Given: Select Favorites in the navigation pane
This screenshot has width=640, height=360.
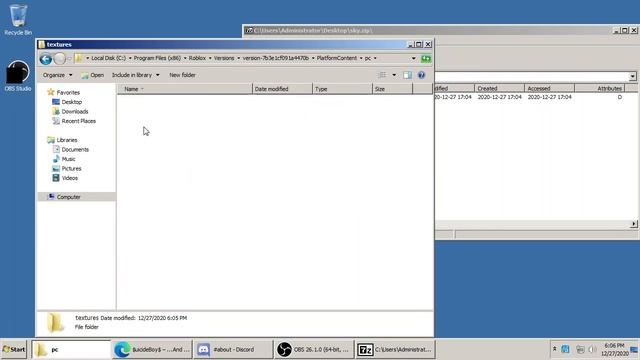Looking at the screenshot, I should 68,93.
